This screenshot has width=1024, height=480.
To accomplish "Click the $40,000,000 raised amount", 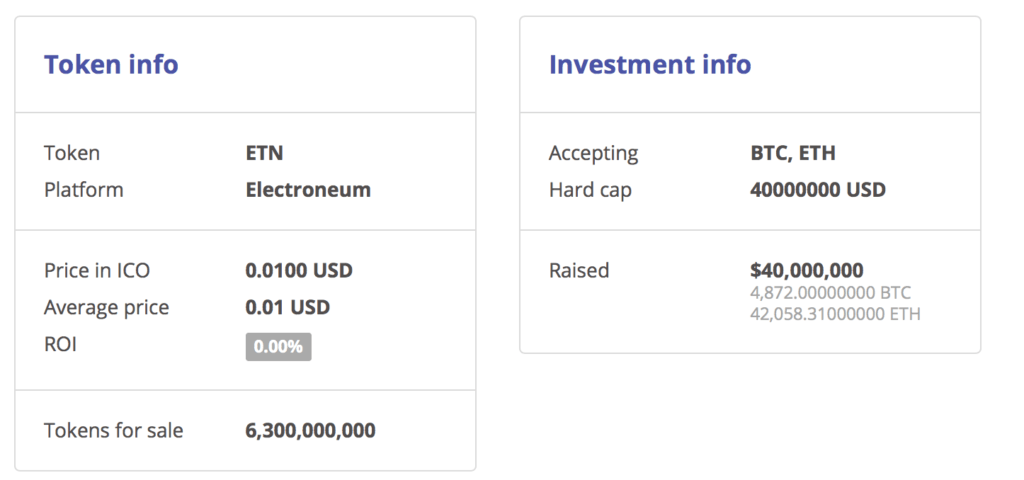I will 807,270.
